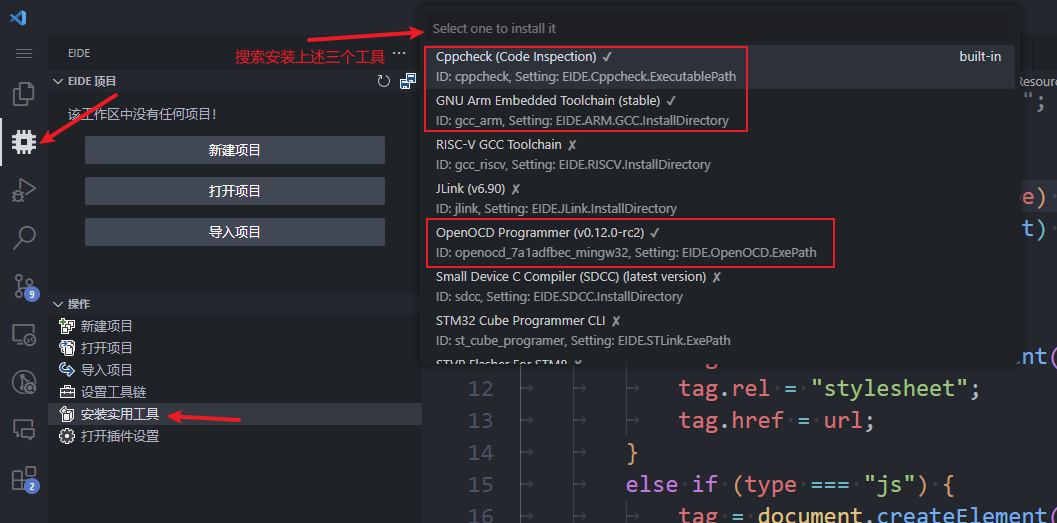1057x523 pixels.
Task: Click the large 导入项目 button
Action: [235, 232]
